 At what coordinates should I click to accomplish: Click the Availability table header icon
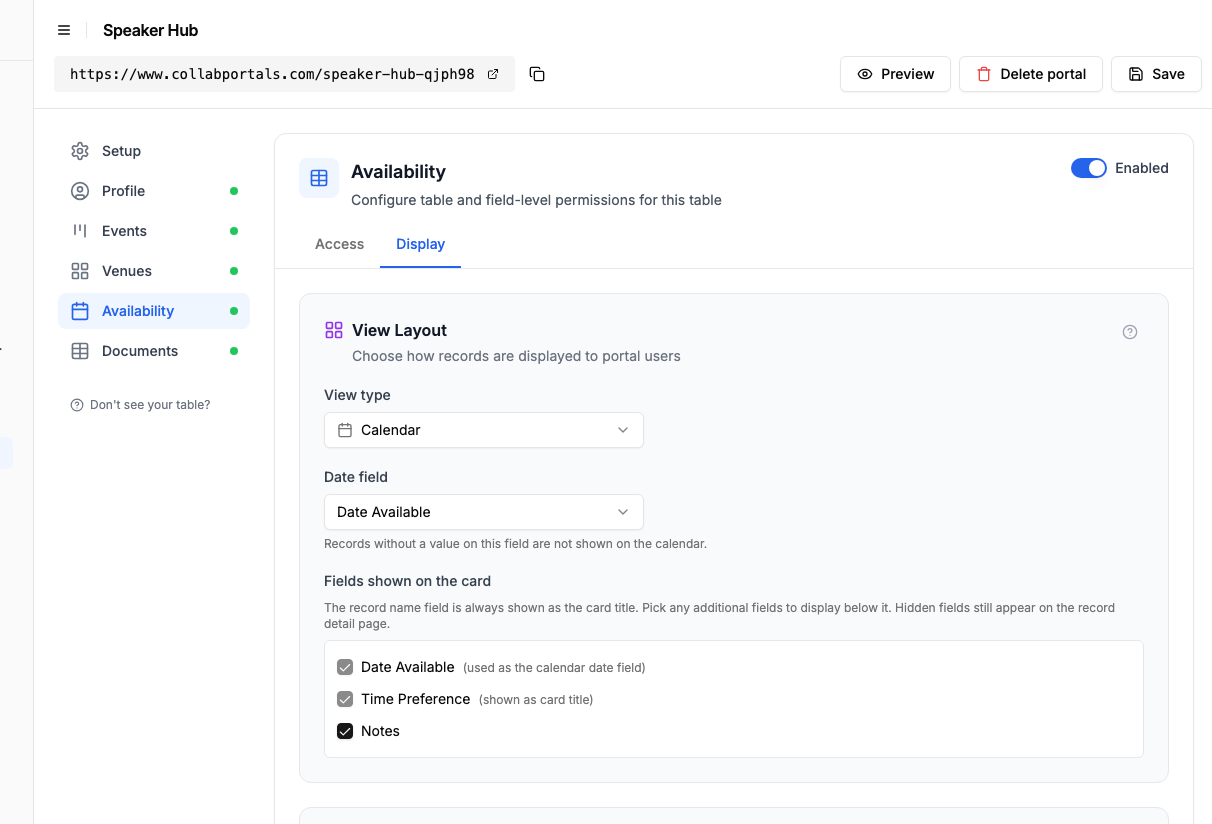(x=319, y=178)
